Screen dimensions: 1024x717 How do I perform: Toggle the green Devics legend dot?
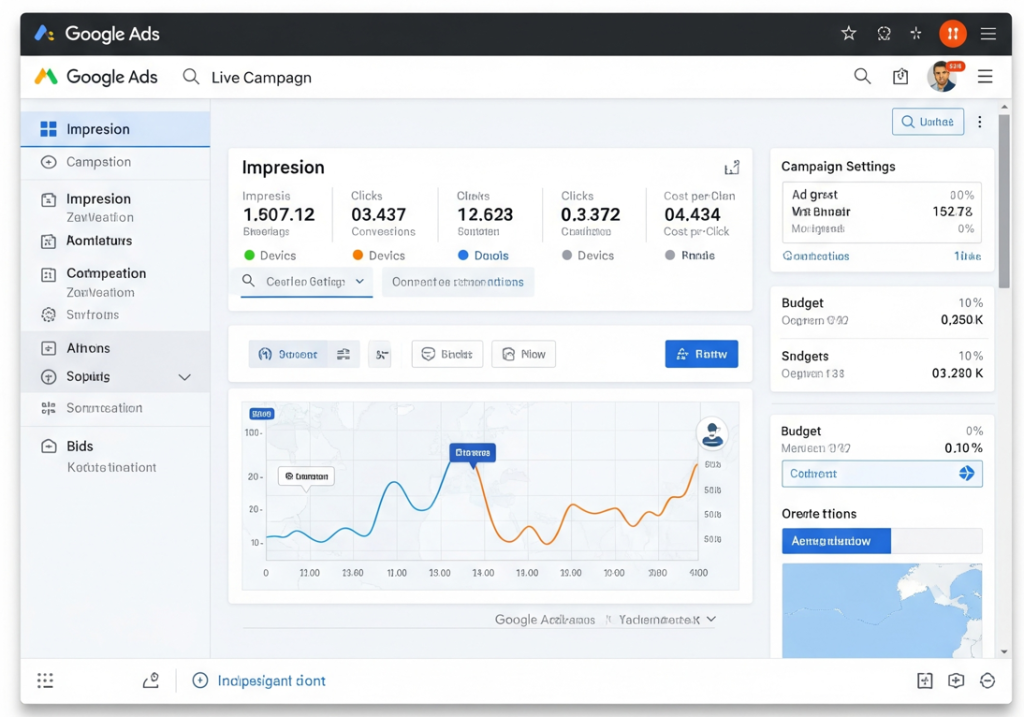coord(249,255)
